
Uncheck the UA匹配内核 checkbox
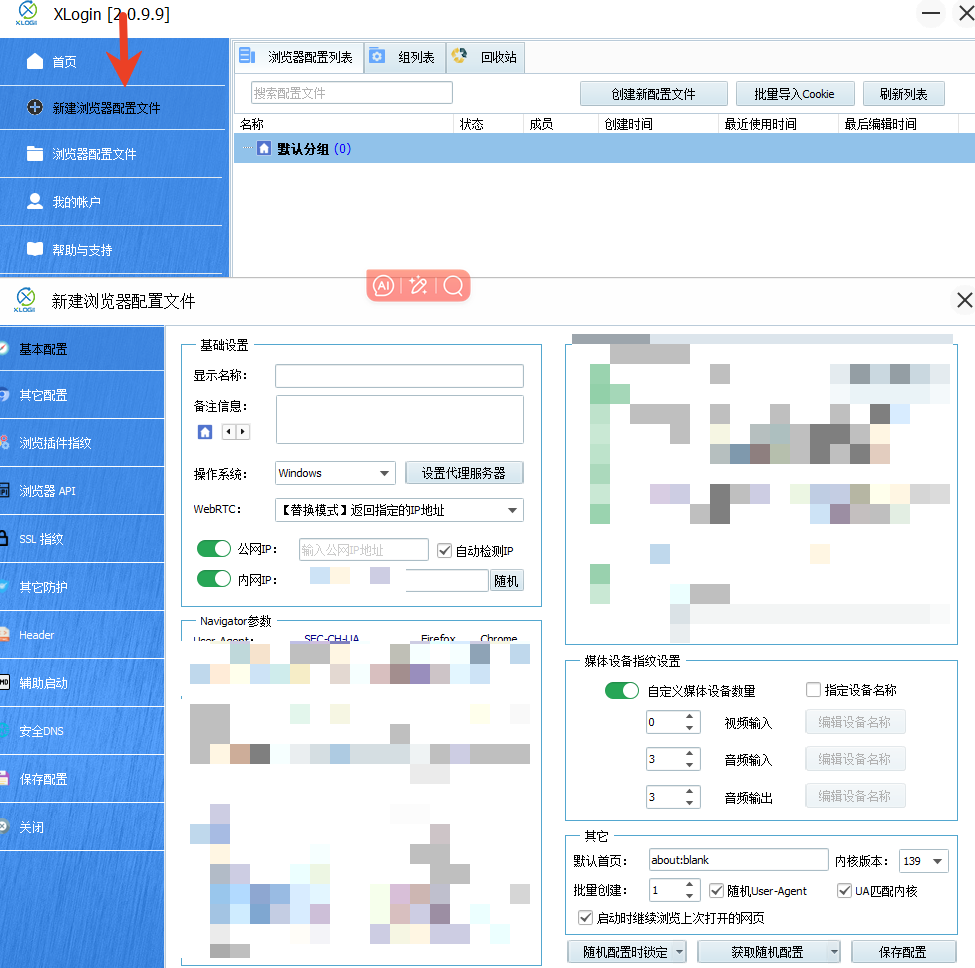tap(844, 890)
